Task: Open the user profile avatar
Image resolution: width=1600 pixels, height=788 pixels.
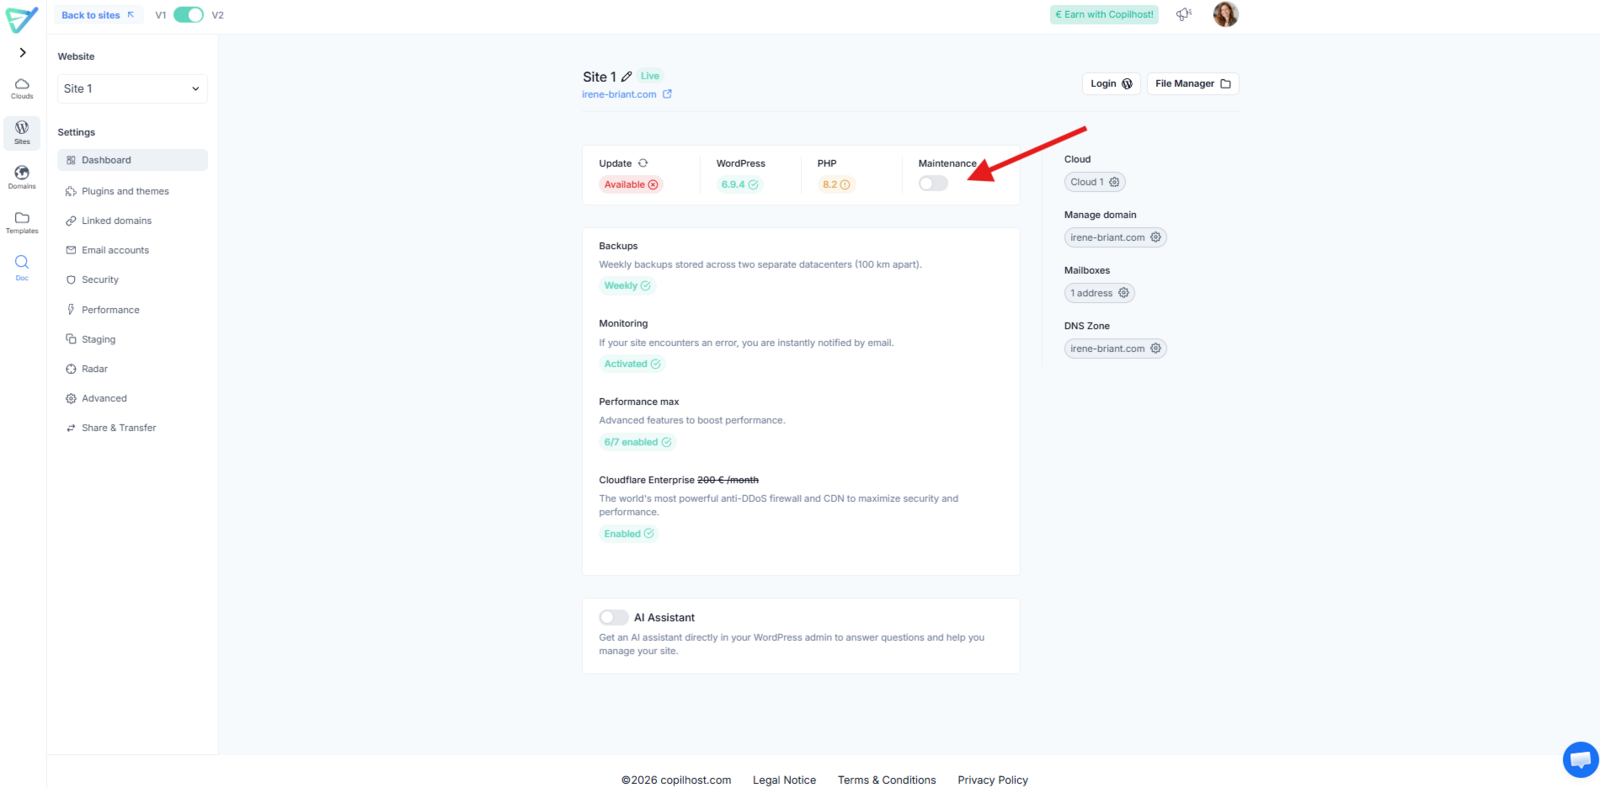Action: tap(1225, 14)
